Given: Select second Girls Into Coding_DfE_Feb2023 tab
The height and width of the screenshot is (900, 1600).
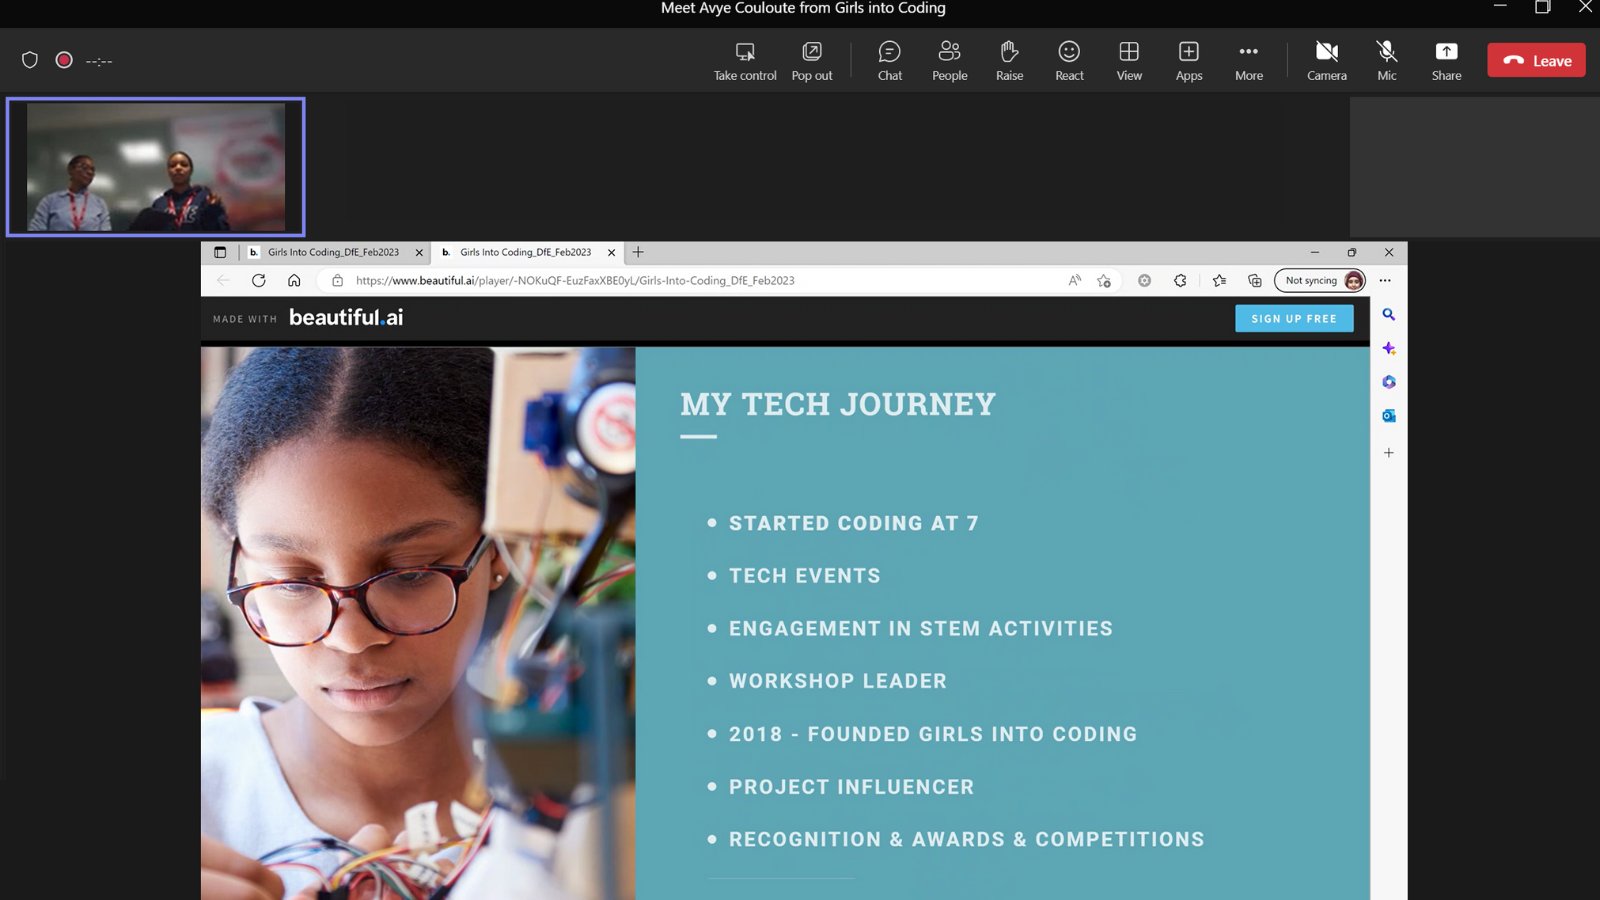Looking at the screenshot, I should pyautogui.click(x=525, y=252).
